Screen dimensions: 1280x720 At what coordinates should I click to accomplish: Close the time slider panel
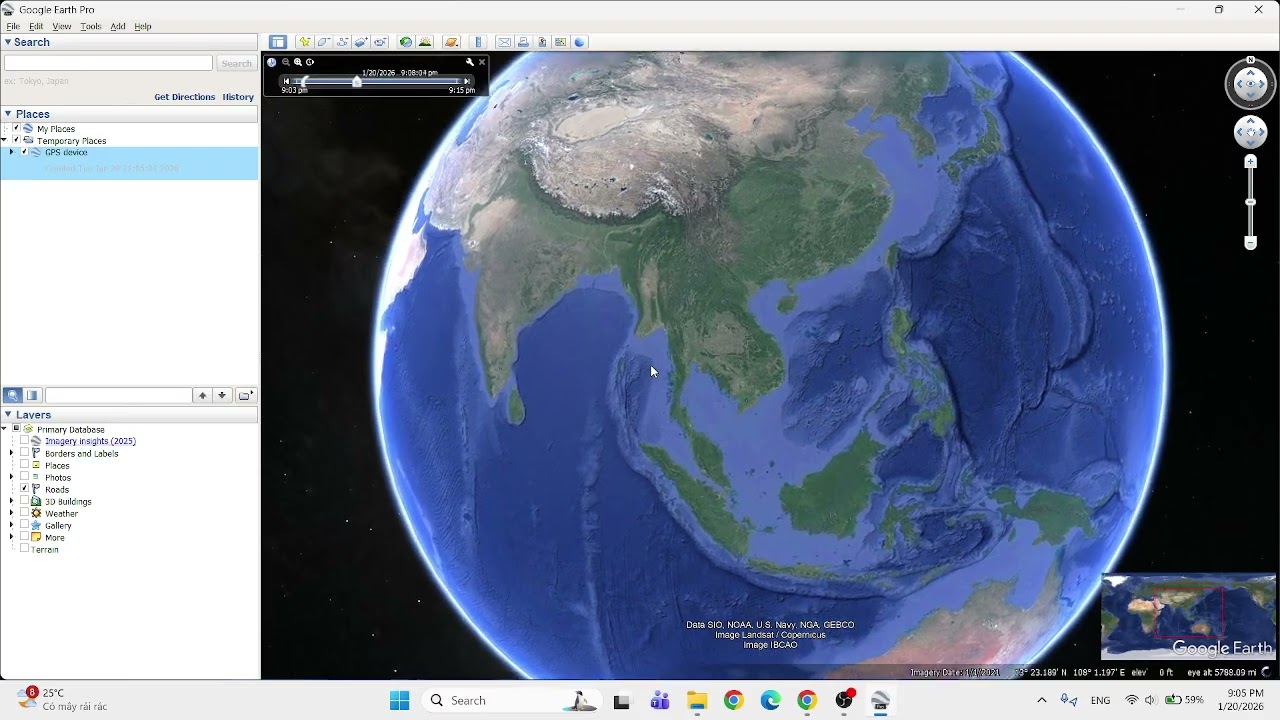[x=482, y=62]
